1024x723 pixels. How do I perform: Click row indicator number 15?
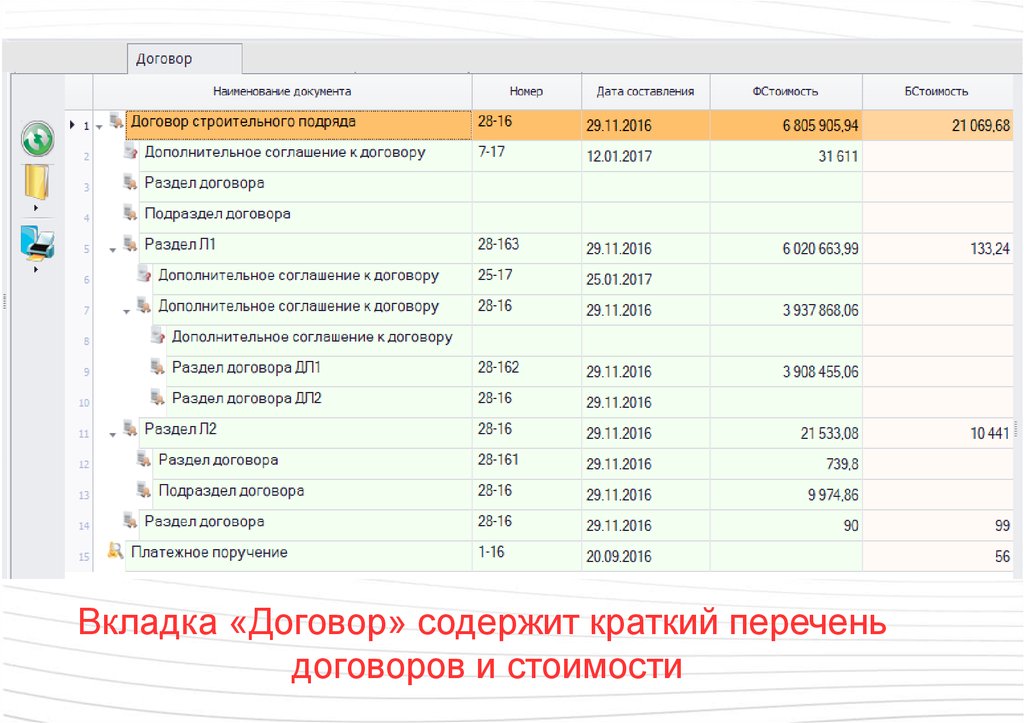click(x=84, y=557)
